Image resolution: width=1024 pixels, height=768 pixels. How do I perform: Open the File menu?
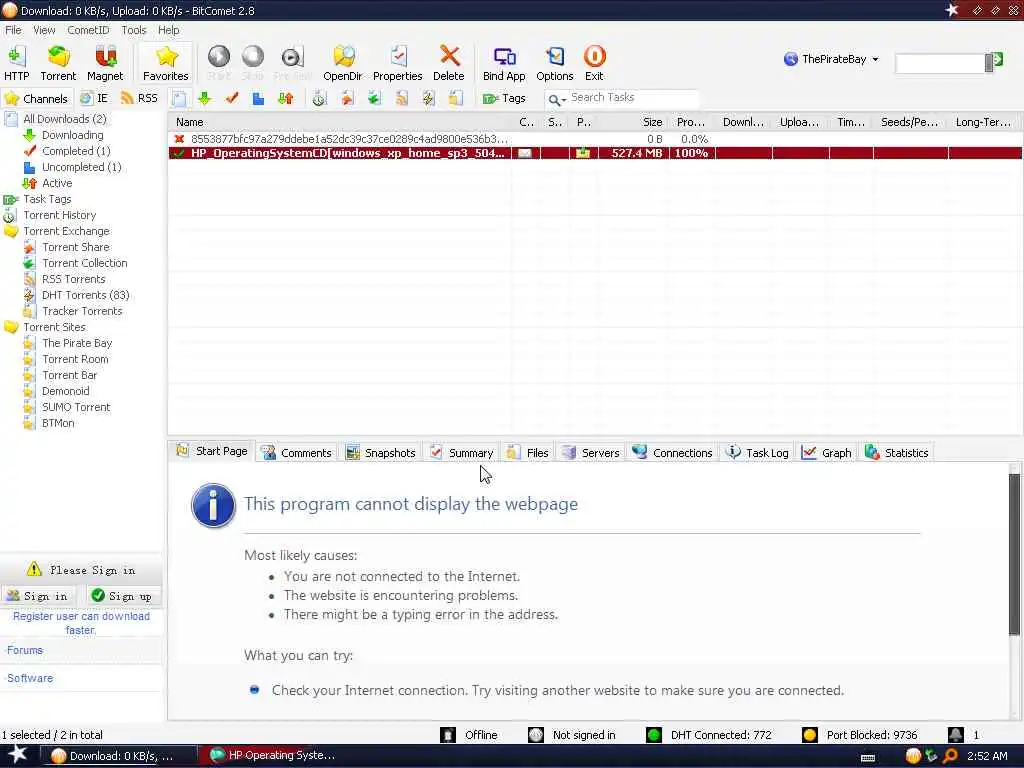tap(13, 30)
